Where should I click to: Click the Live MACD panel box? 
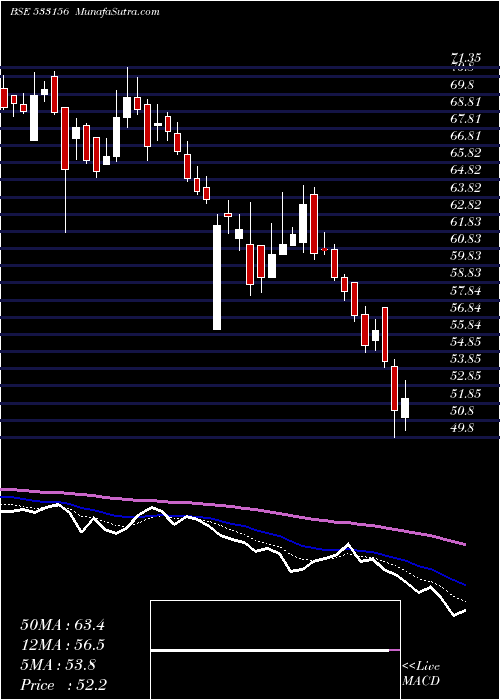click(275, 650)
